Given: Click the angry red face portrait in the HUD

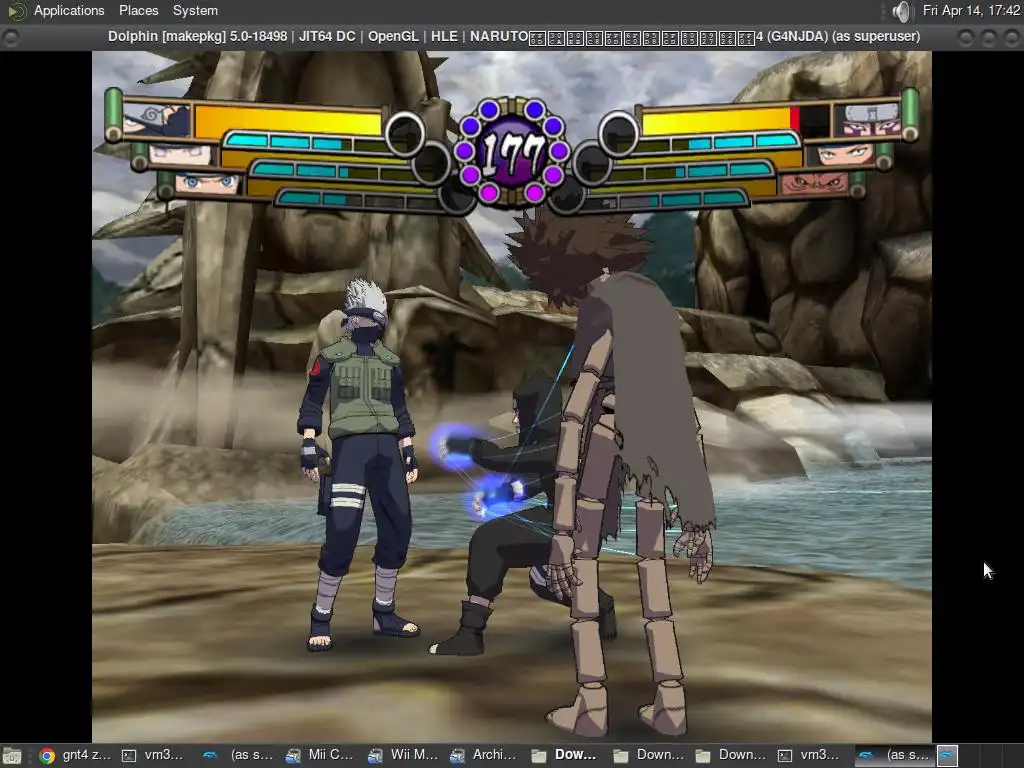Looking at the screenshot, I should (814, 184).
